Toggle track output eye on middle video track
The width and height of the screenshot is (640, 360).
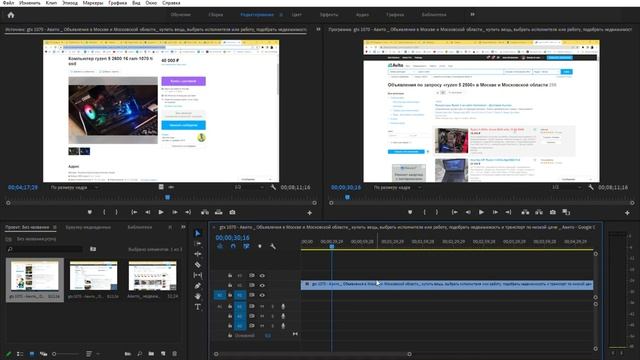(x=262, y=285)
